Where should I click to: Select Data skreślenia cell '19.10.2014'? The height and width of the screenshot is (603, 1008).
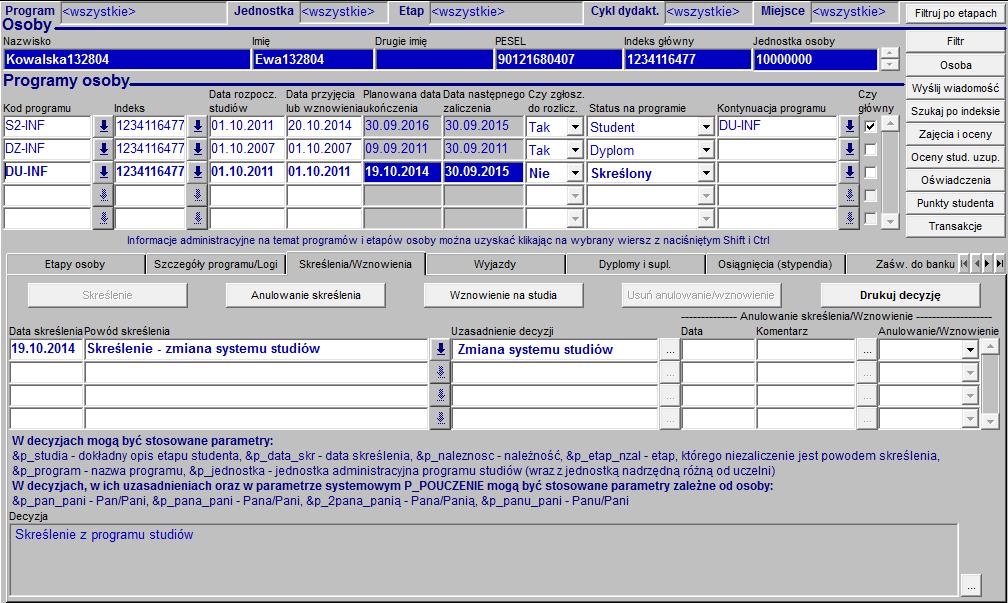[46, 349]
